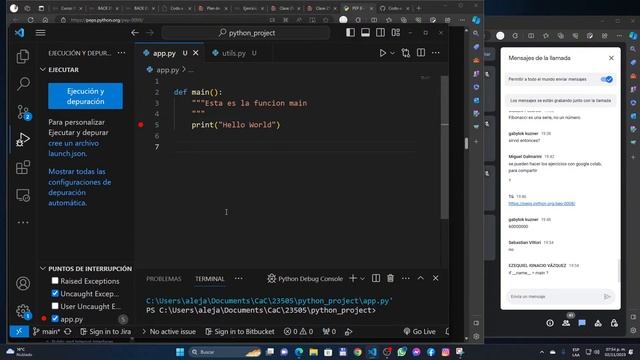Open Chrome from the taskbar

click(358, 352)
